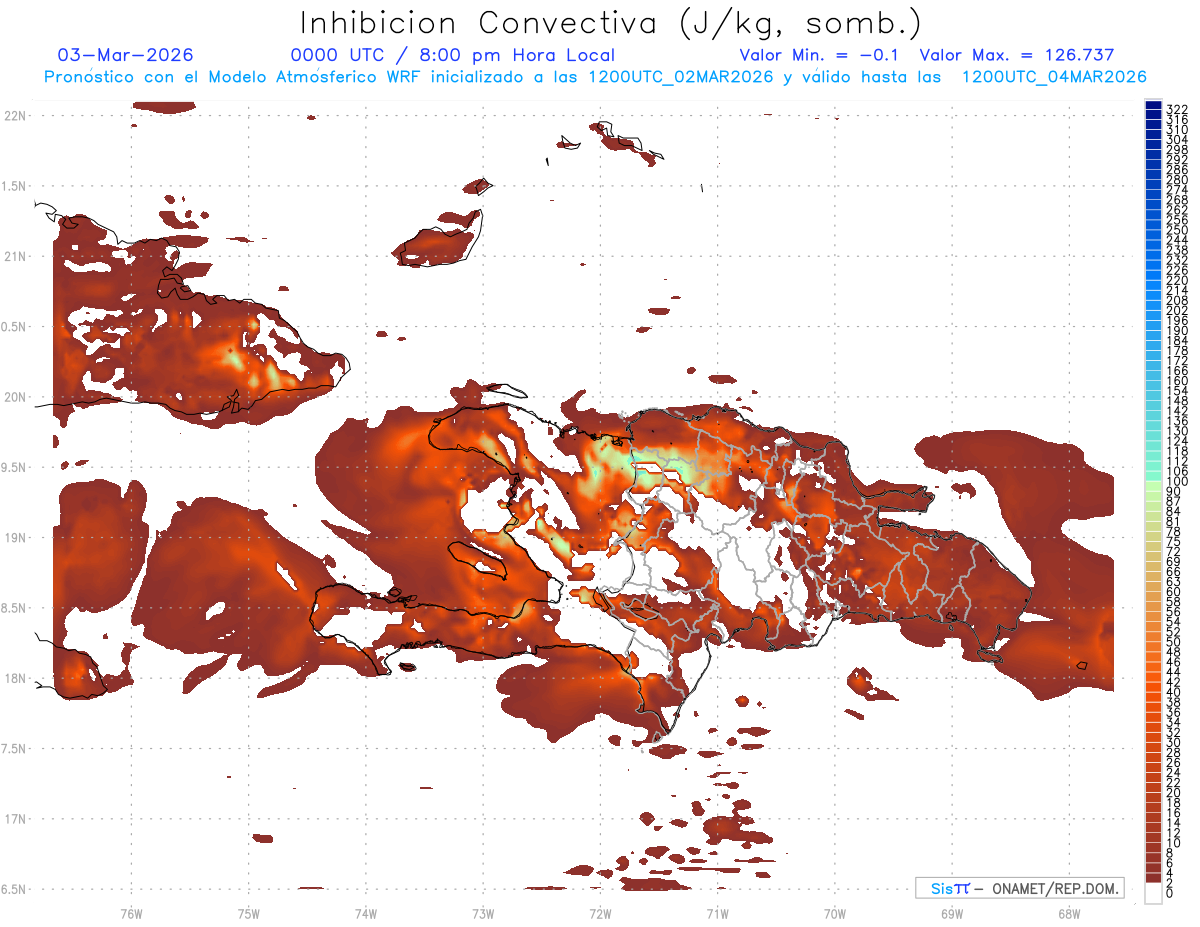Click the '68W' longitude label
This screenshot has height=927, width=1200.
pos(1068,913)
